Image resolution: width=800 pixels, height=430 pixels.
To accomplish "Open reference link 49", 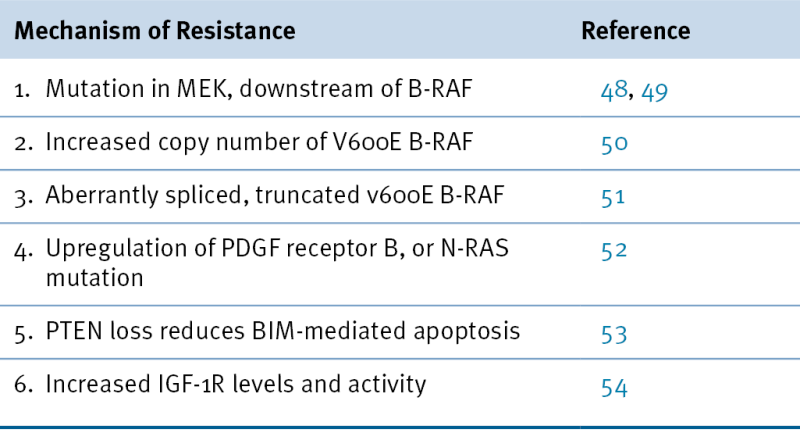I will (x=652, y=91).
